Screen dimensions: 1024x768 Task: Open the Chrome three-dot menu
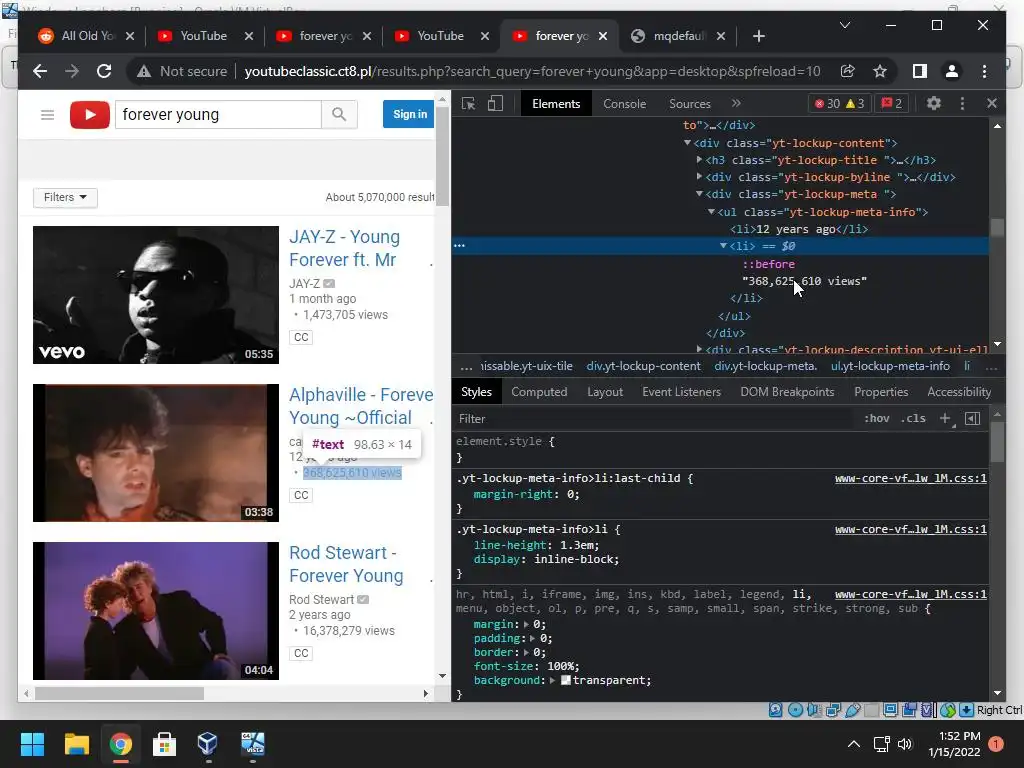[x=984, y=71]
